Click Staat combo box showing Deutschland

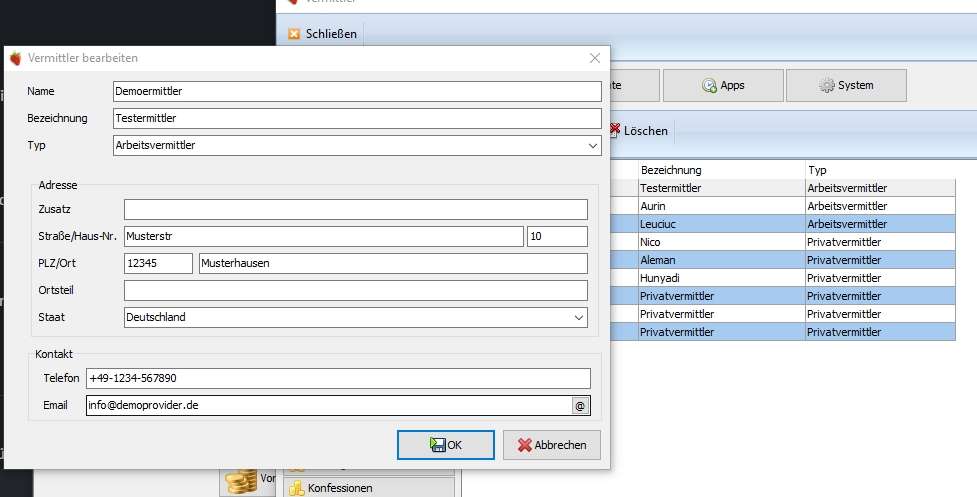click(x=356, y=317)
